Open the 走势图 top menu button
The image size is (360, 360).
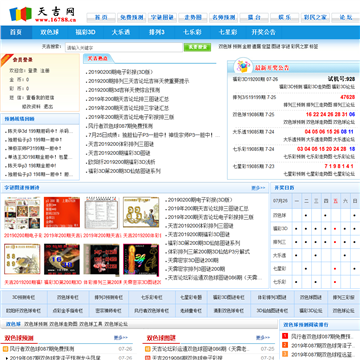193,17
